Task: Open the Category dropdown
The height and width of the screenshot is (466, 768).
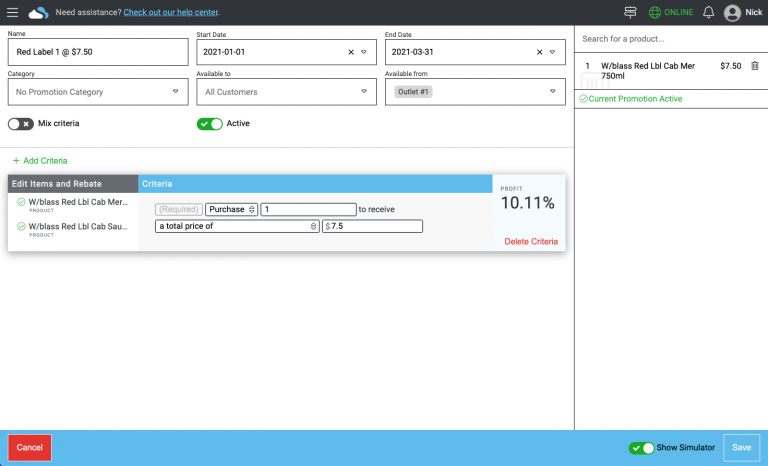Action: click(x=97, y=92)
